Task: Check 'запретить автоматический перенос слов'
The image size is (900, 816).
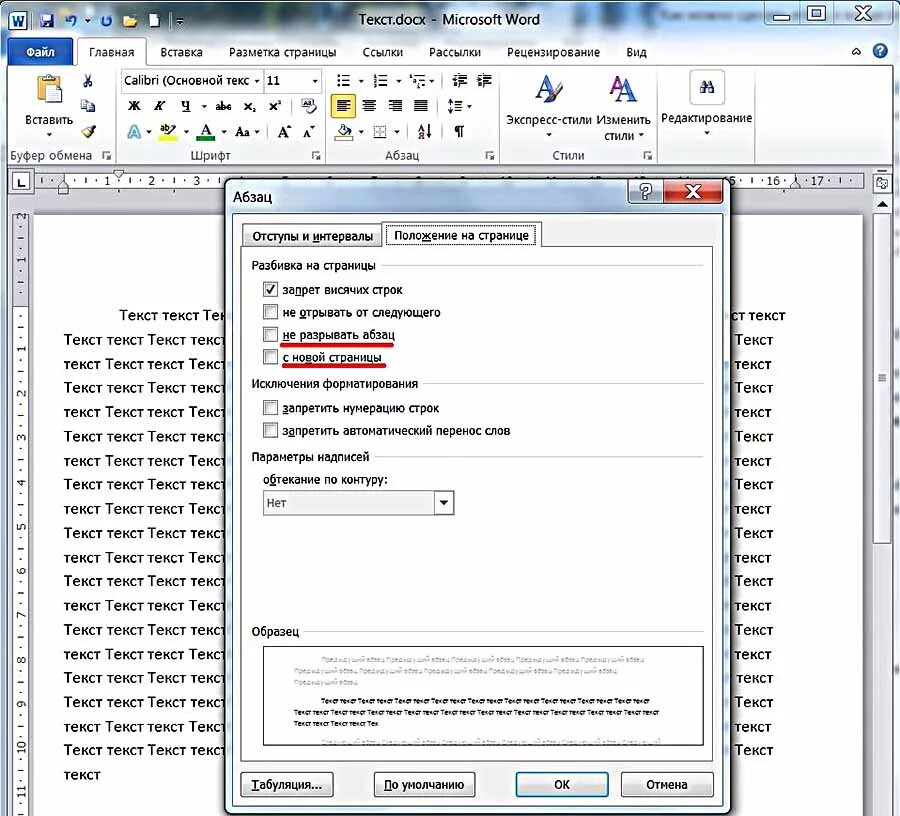Action: (x=270, y=430)
